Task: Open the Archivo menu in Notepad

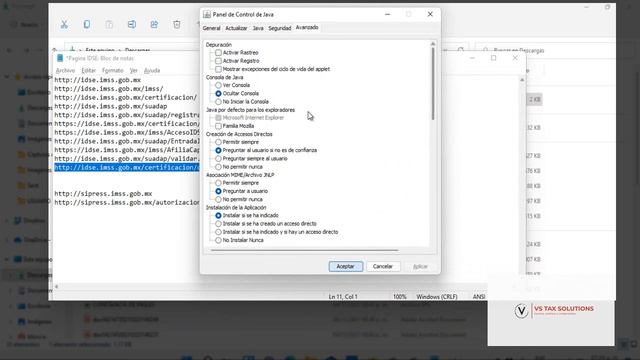Action: (65, 71)
